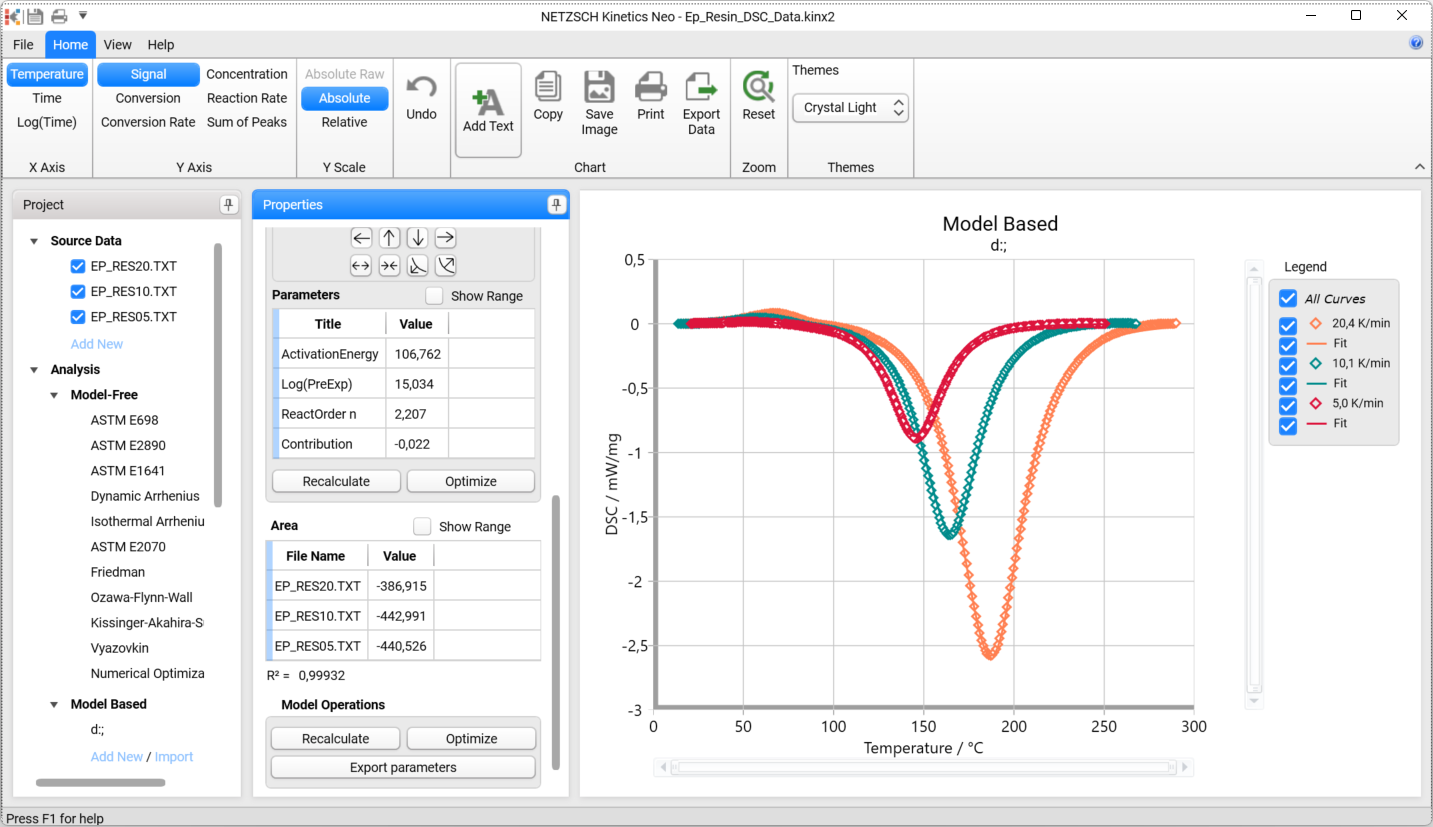Click the chart horizontal range slider
Image resolution: width=1433 pixels, height=827 pixels.
(922, 768)
